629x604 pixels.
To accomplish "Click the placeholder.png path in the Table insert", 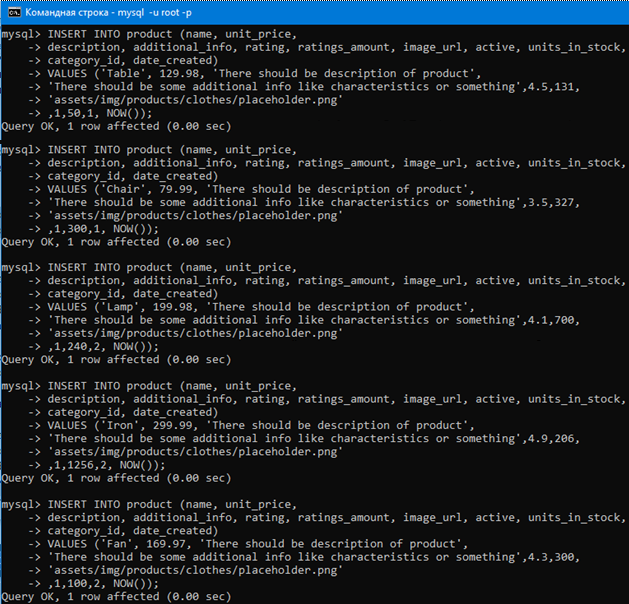I will tap(195, 100).
